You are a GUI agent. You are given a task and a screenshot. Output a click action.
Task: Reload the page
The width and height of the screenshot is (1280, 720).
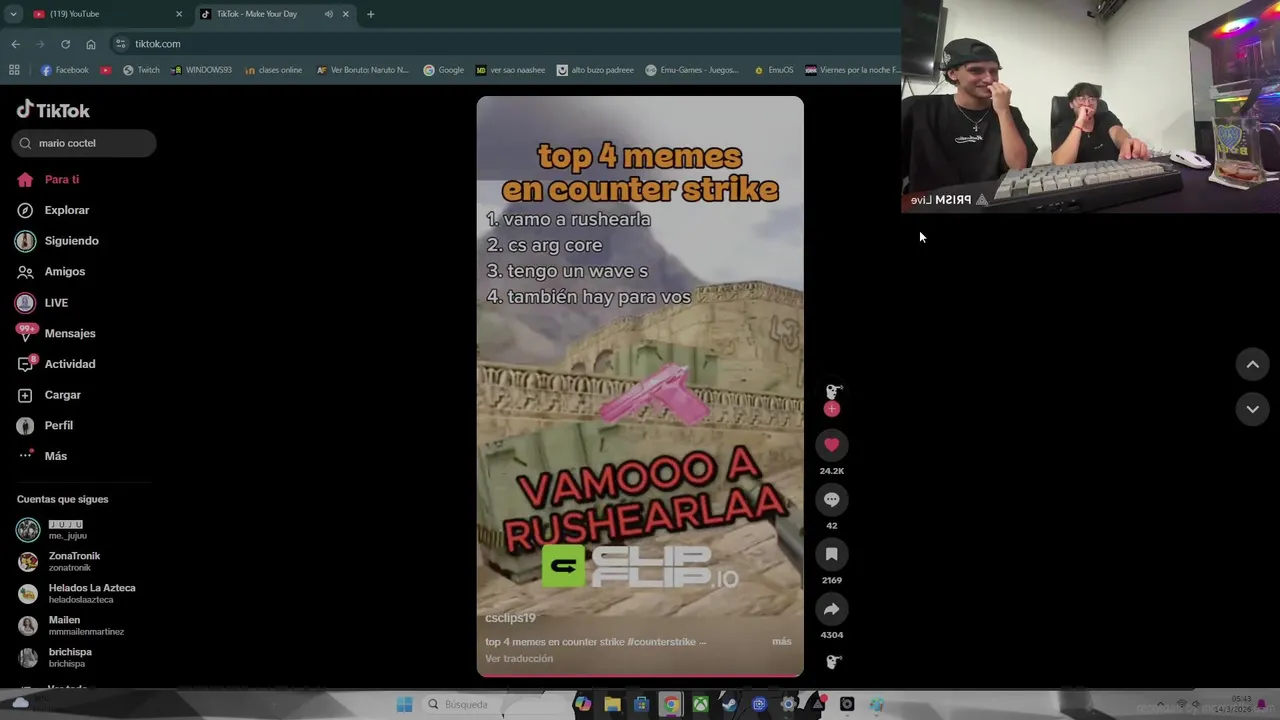pos(65,44)
